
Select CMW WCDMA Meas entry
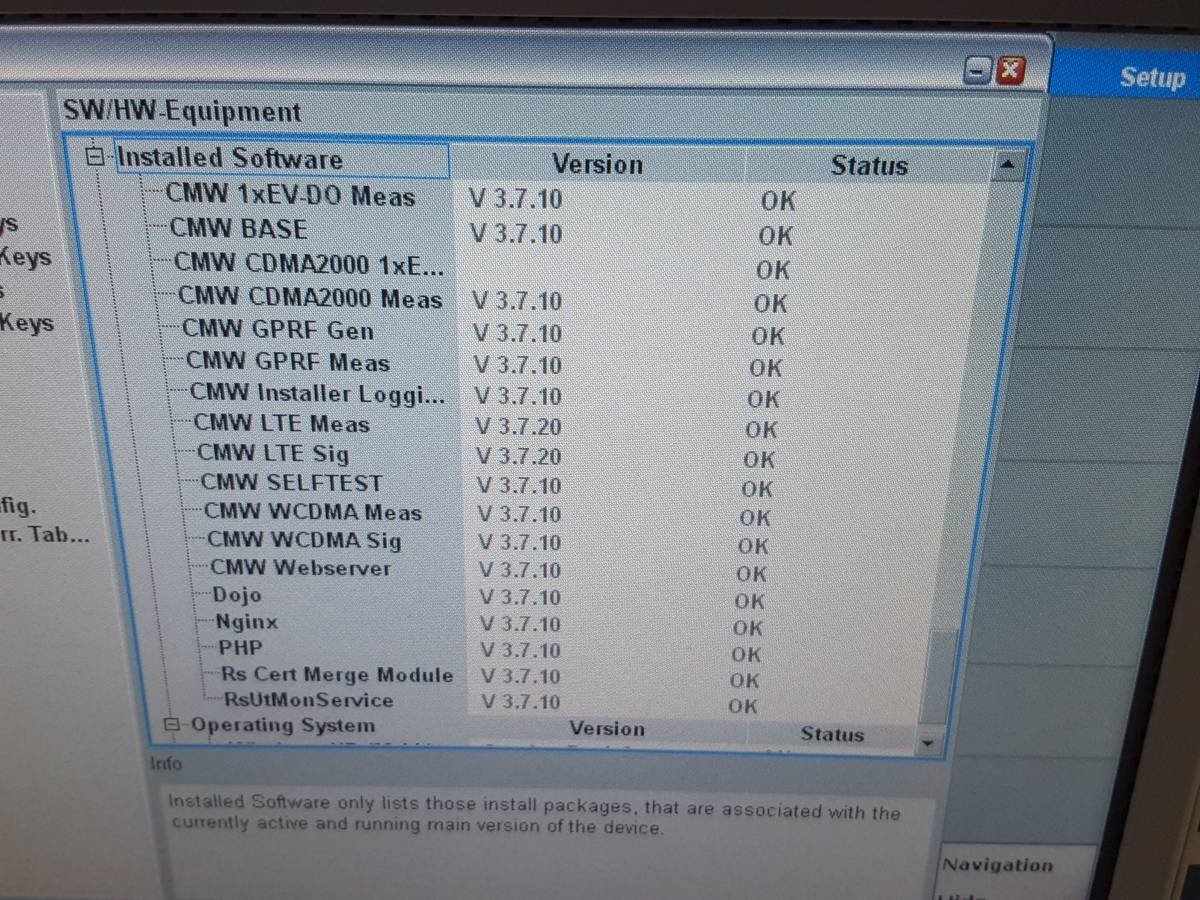pyautogui.click(x=313, y=512)
